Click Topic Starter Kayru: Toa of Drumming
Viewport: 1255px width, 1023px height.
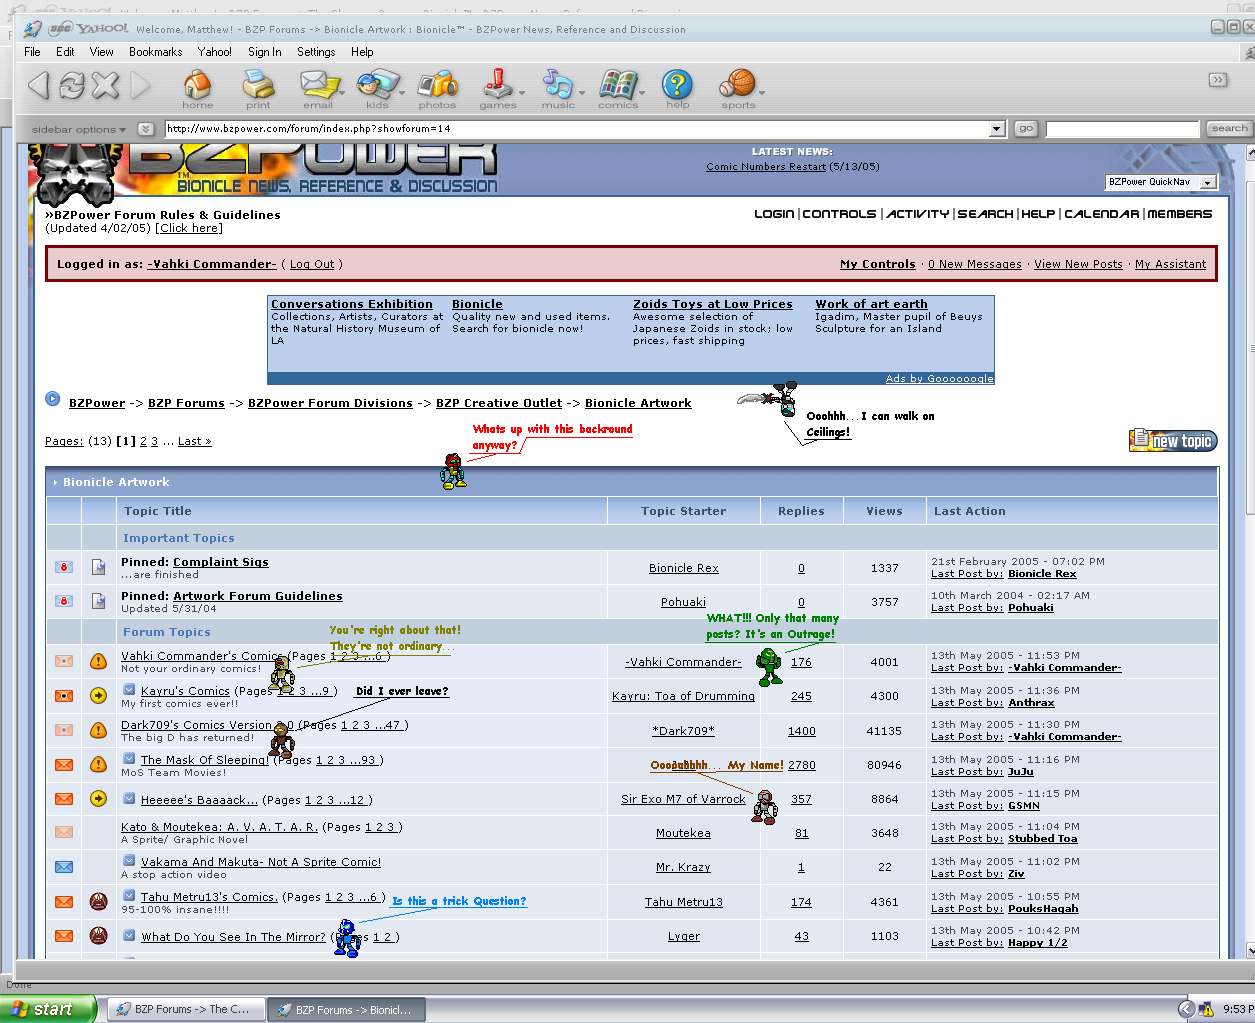coord(683,696)
